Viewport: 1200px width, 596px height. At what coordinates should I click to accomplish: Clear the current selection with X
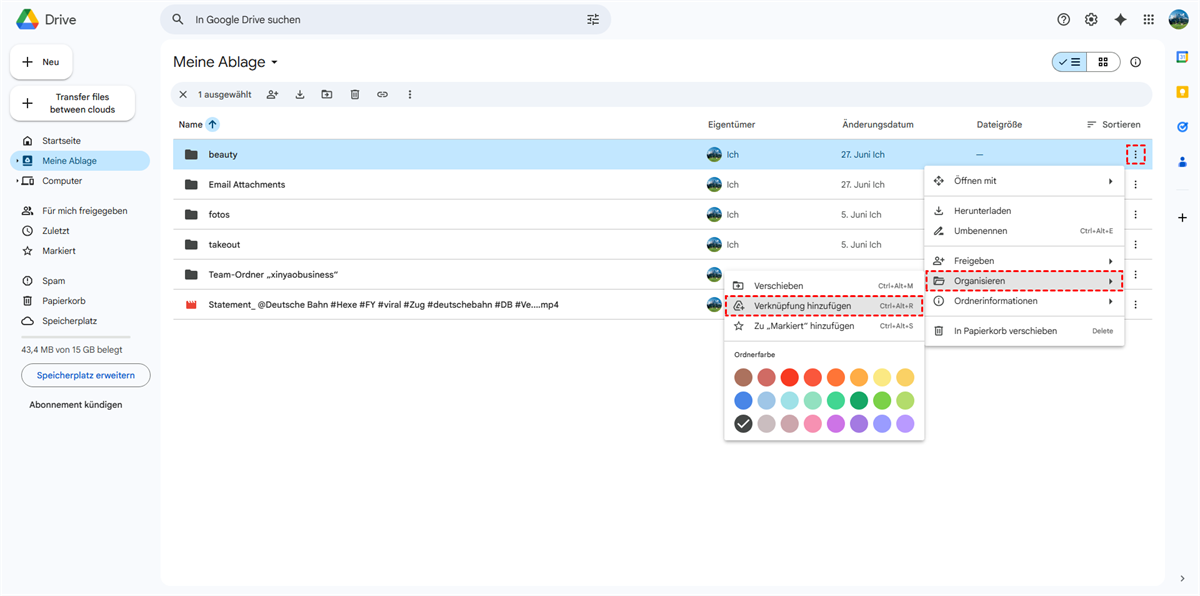(x=183, y=95)
